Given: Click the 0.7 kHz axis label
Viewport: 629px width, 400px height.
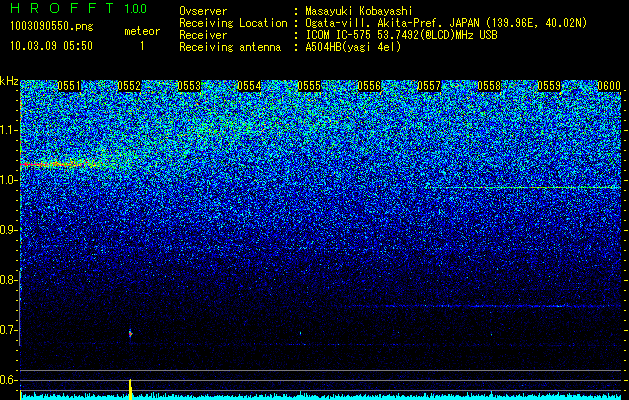Looking at the screenshot, I should tap(9, 330).
